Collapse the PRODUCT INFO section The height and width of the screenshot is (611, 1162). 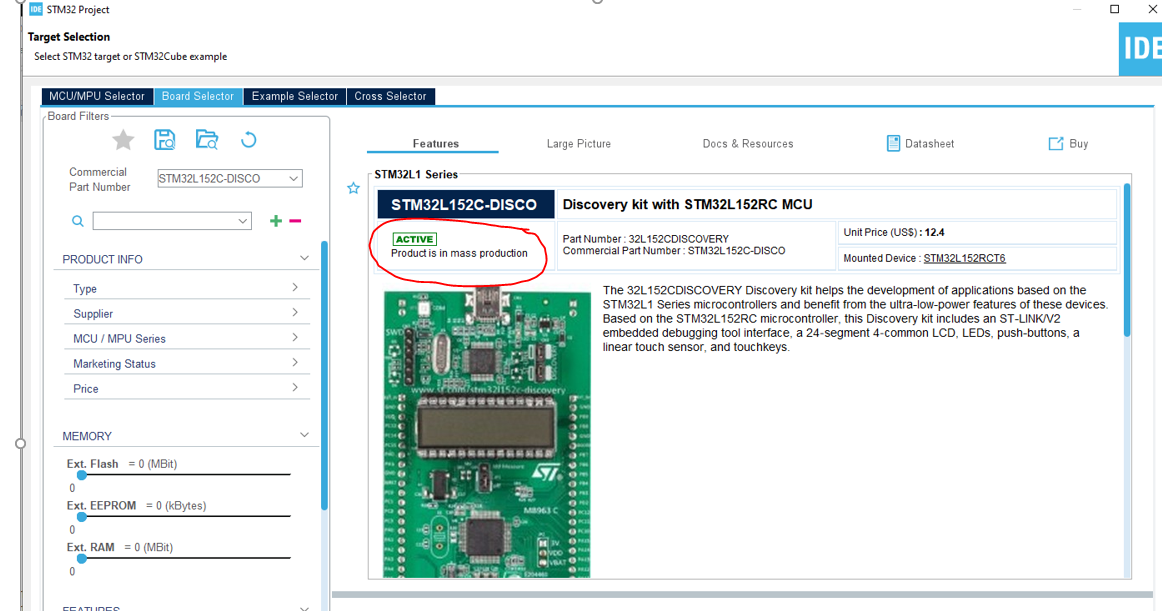point(304,258)
